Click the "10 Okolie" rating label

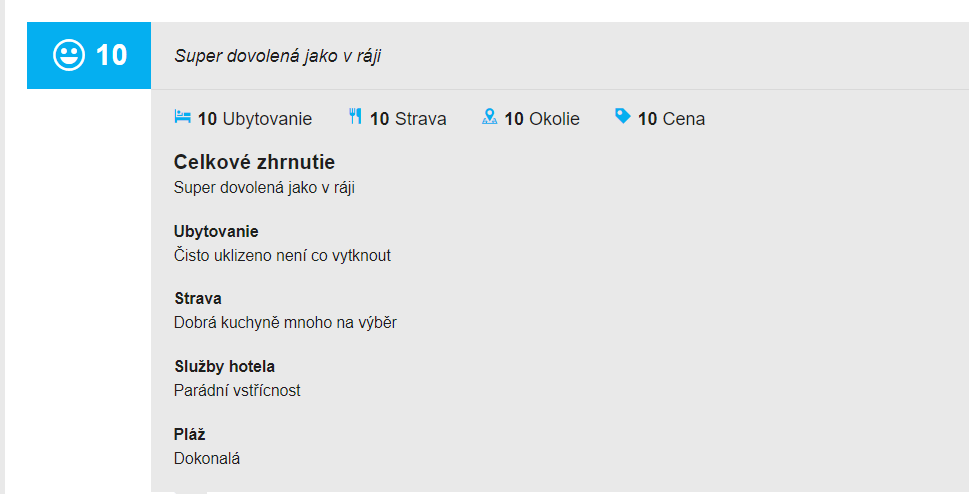point(542,119)
